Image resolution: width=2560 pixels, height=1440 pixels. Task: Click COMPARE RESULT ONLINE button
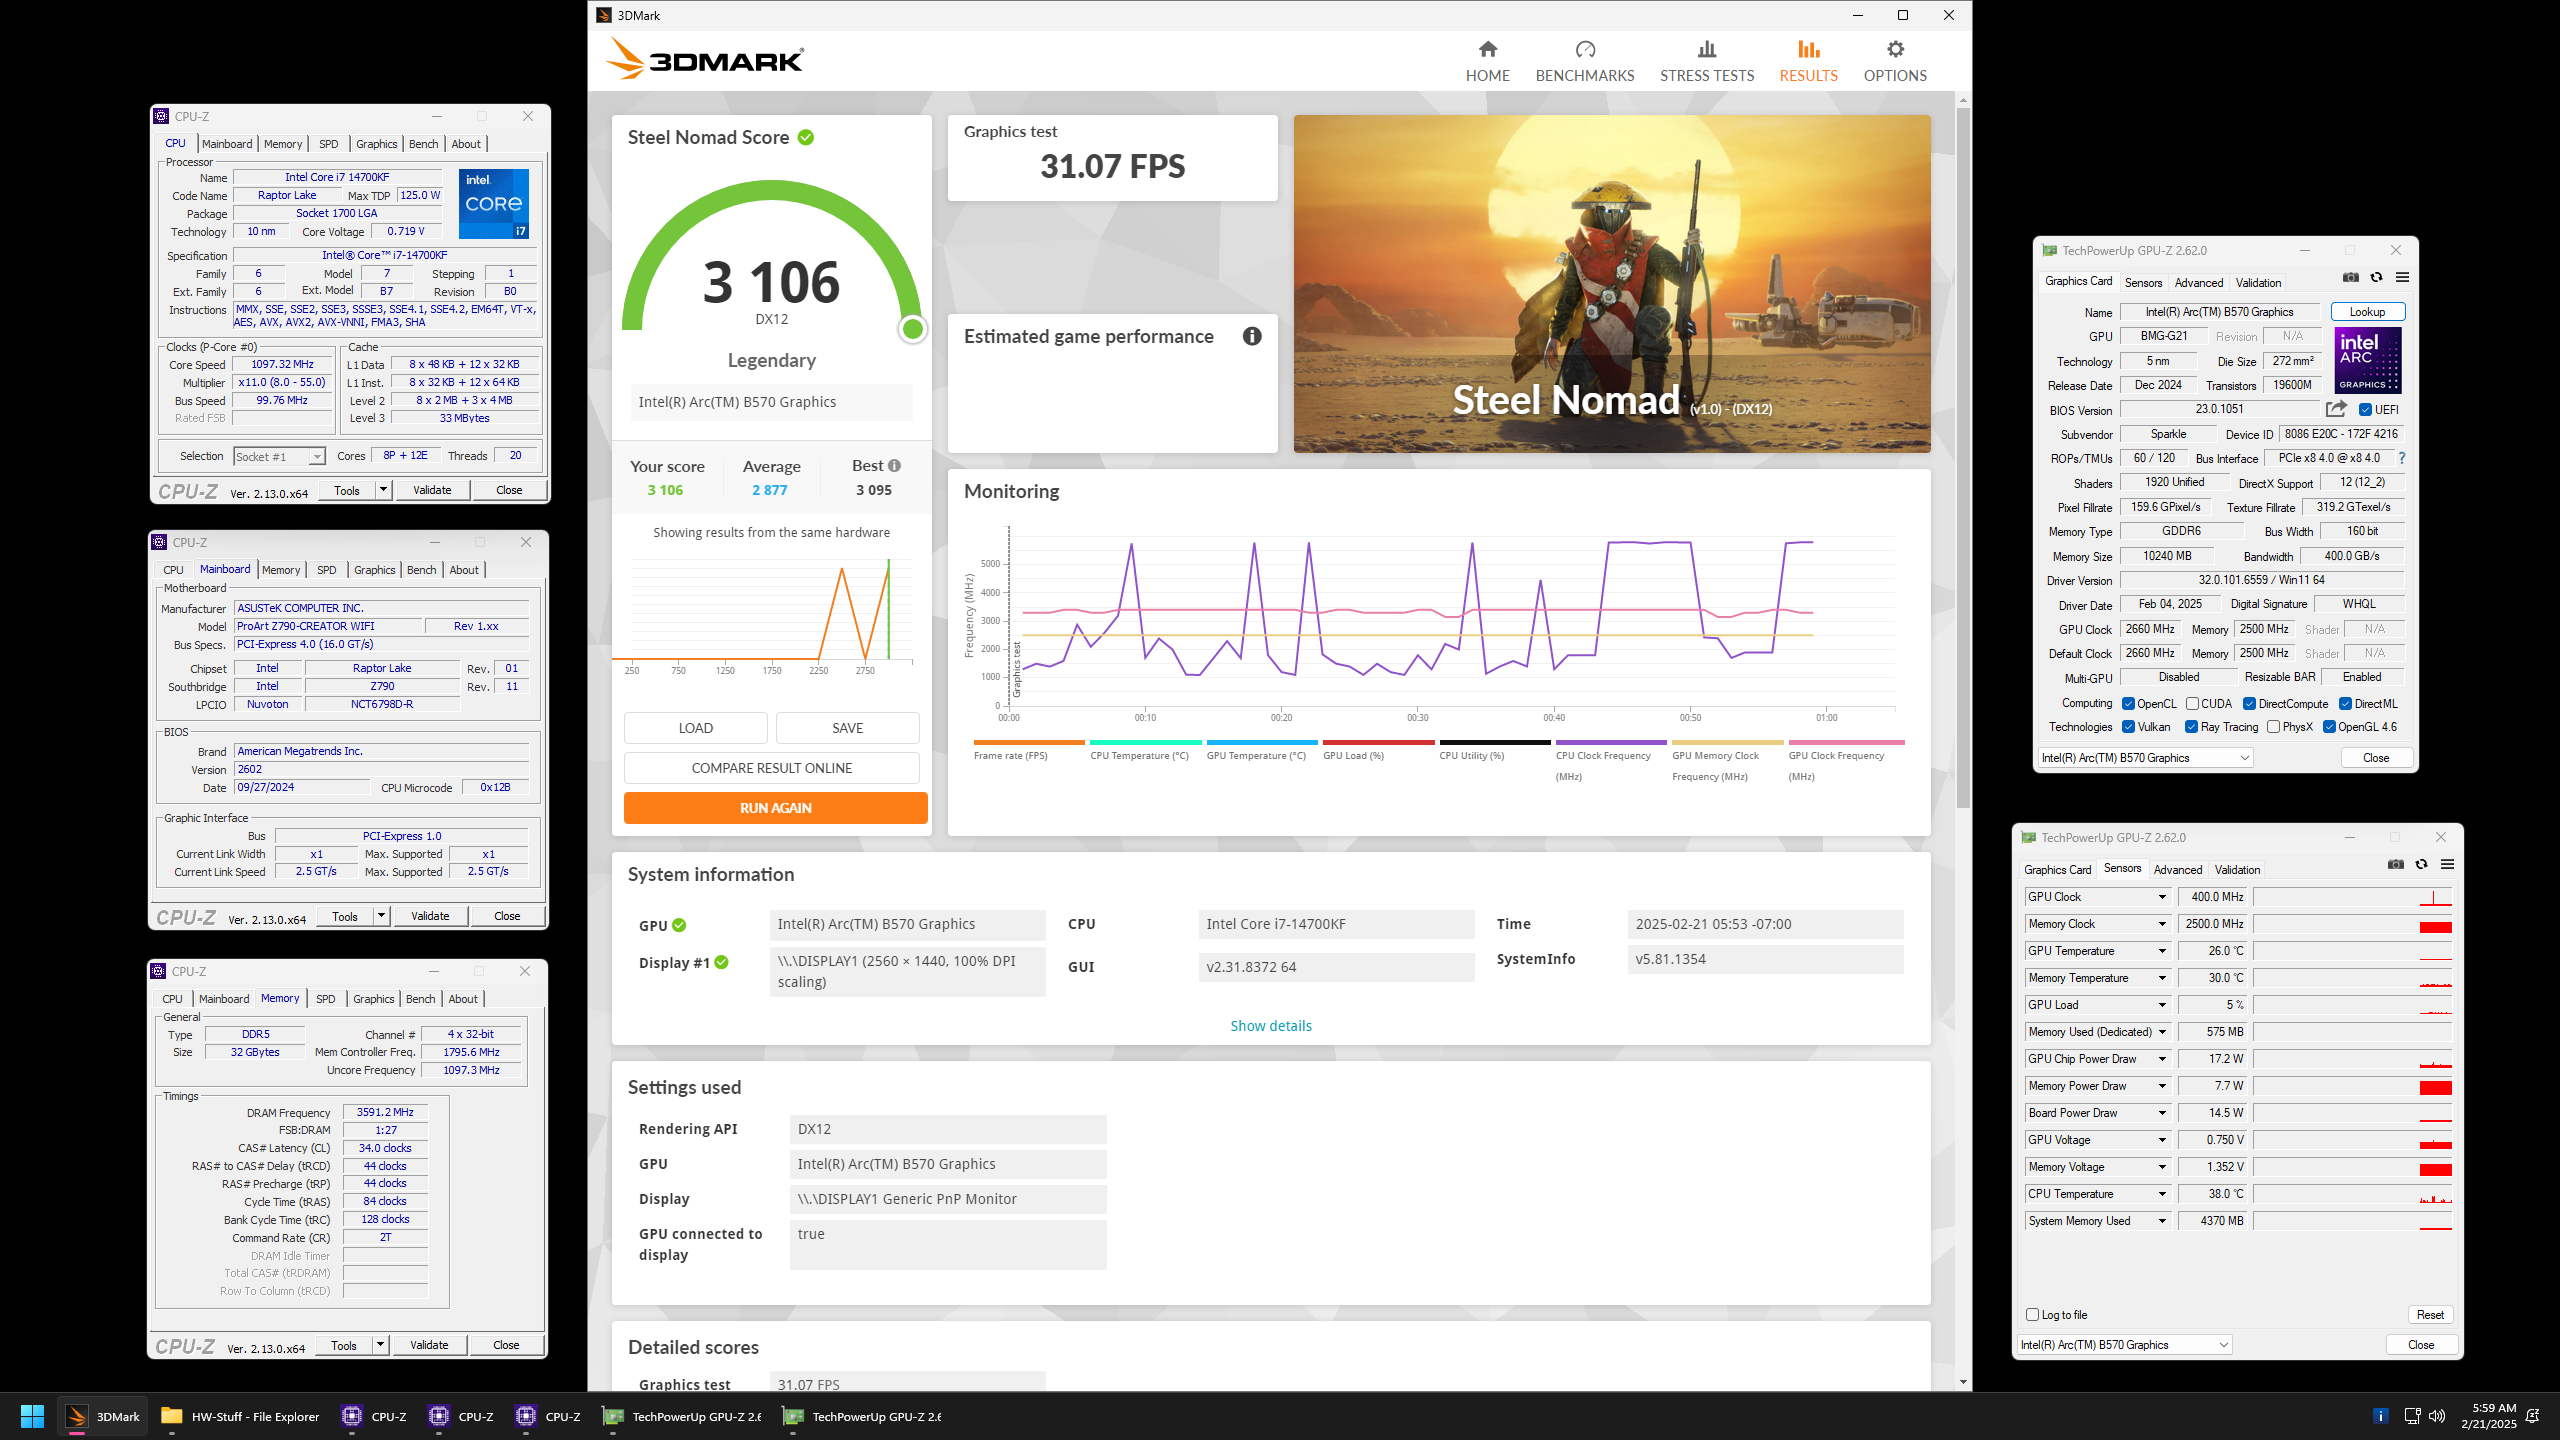(x=772, y=768)
